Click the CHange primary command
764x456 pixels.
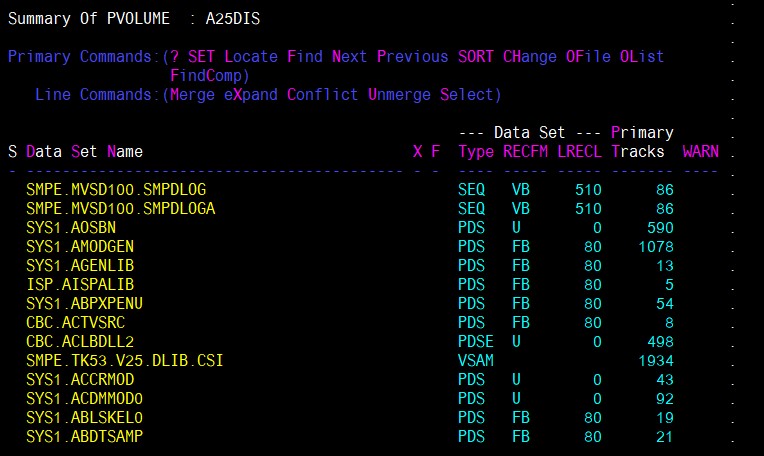(x=530, y=57)
